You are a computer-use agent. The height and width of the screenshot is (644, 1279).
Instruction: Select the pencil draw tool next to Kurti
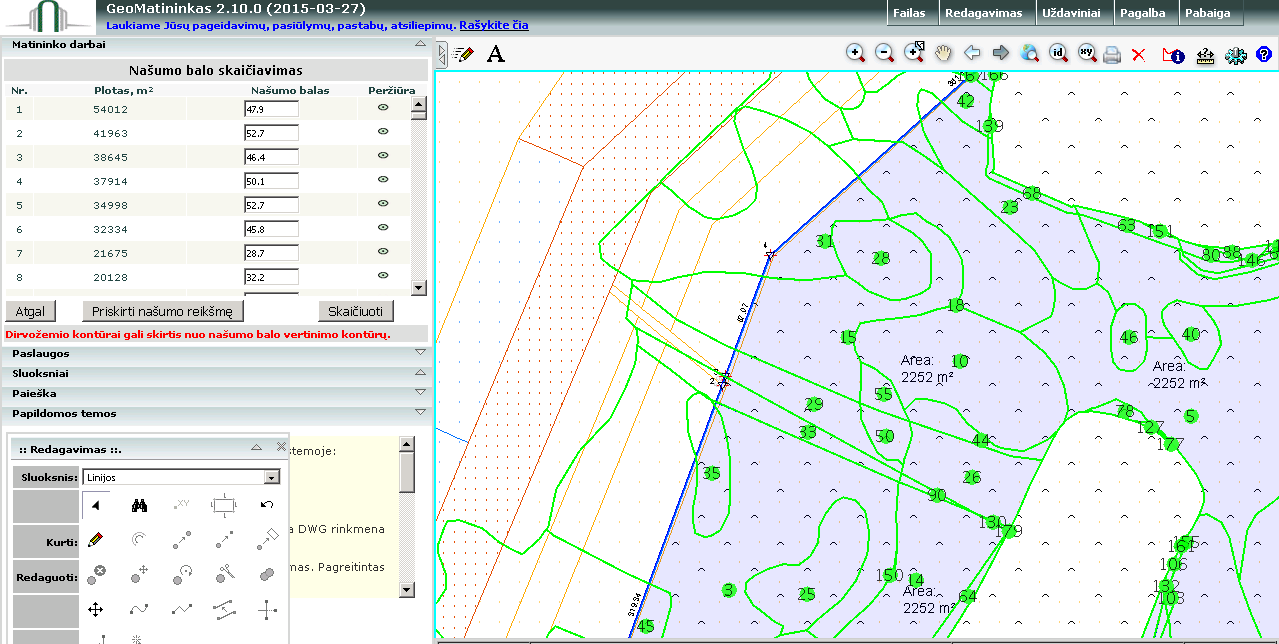96,540
